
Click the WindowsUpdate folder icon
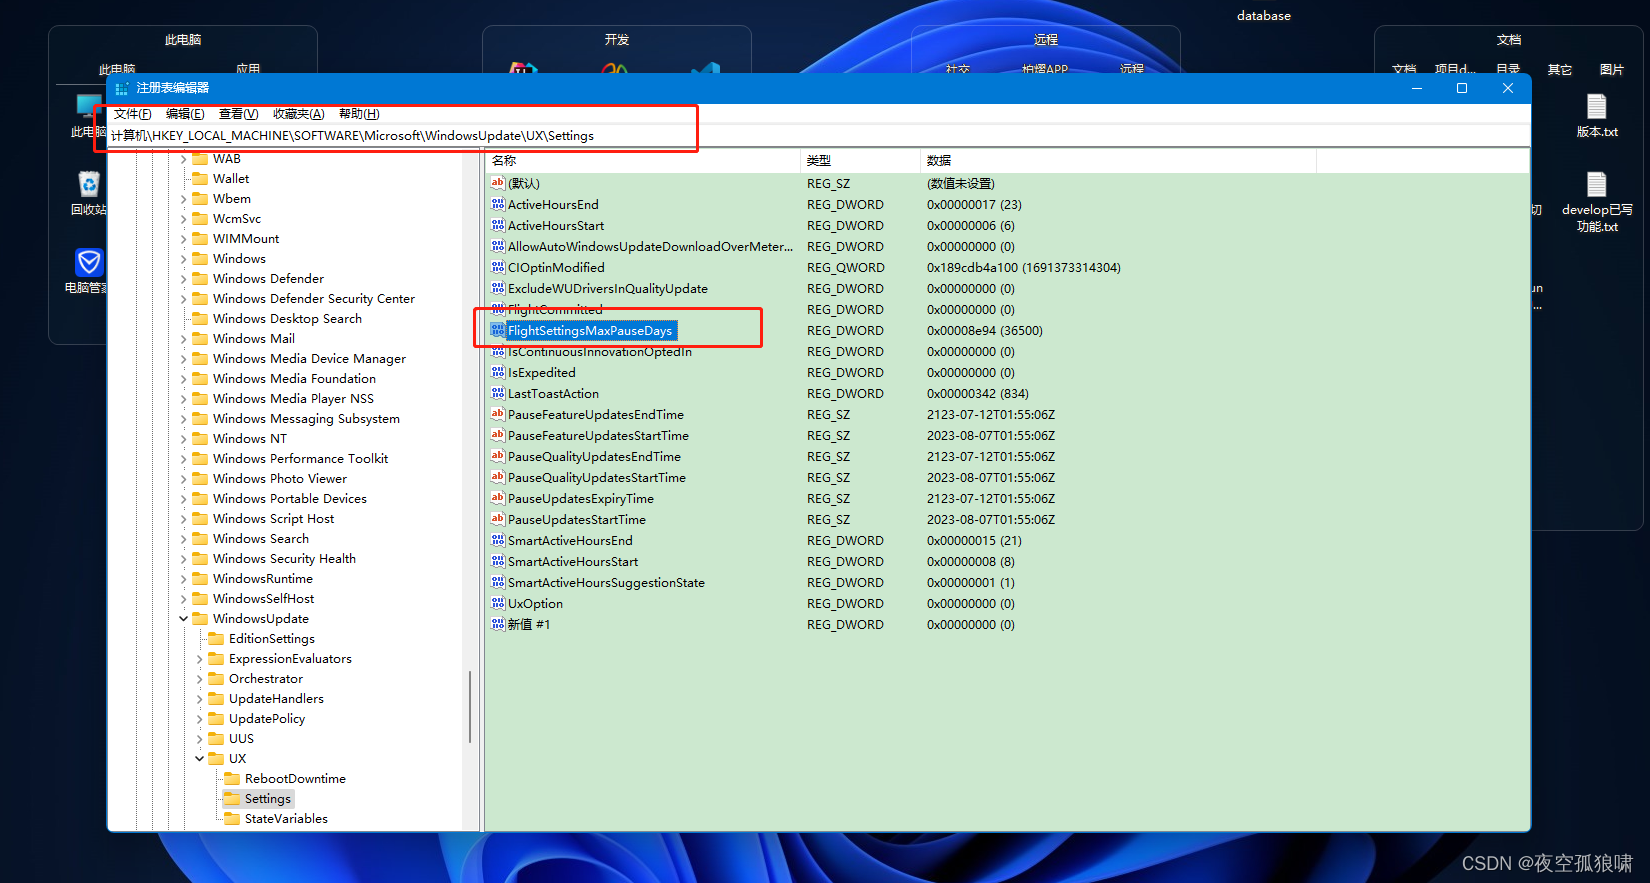200,618
